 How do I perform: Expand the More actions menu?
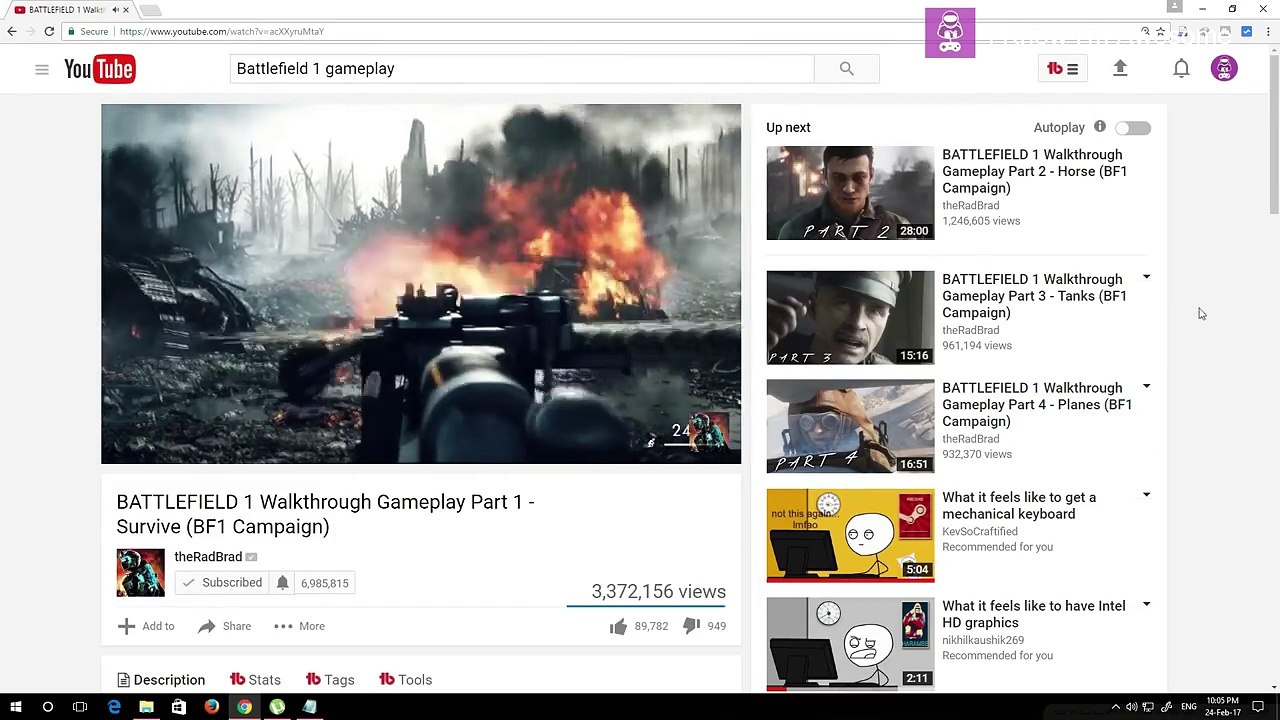299,626
